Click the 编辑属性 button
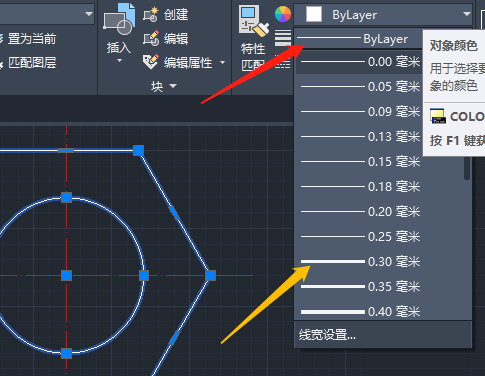 pos(178,62)
